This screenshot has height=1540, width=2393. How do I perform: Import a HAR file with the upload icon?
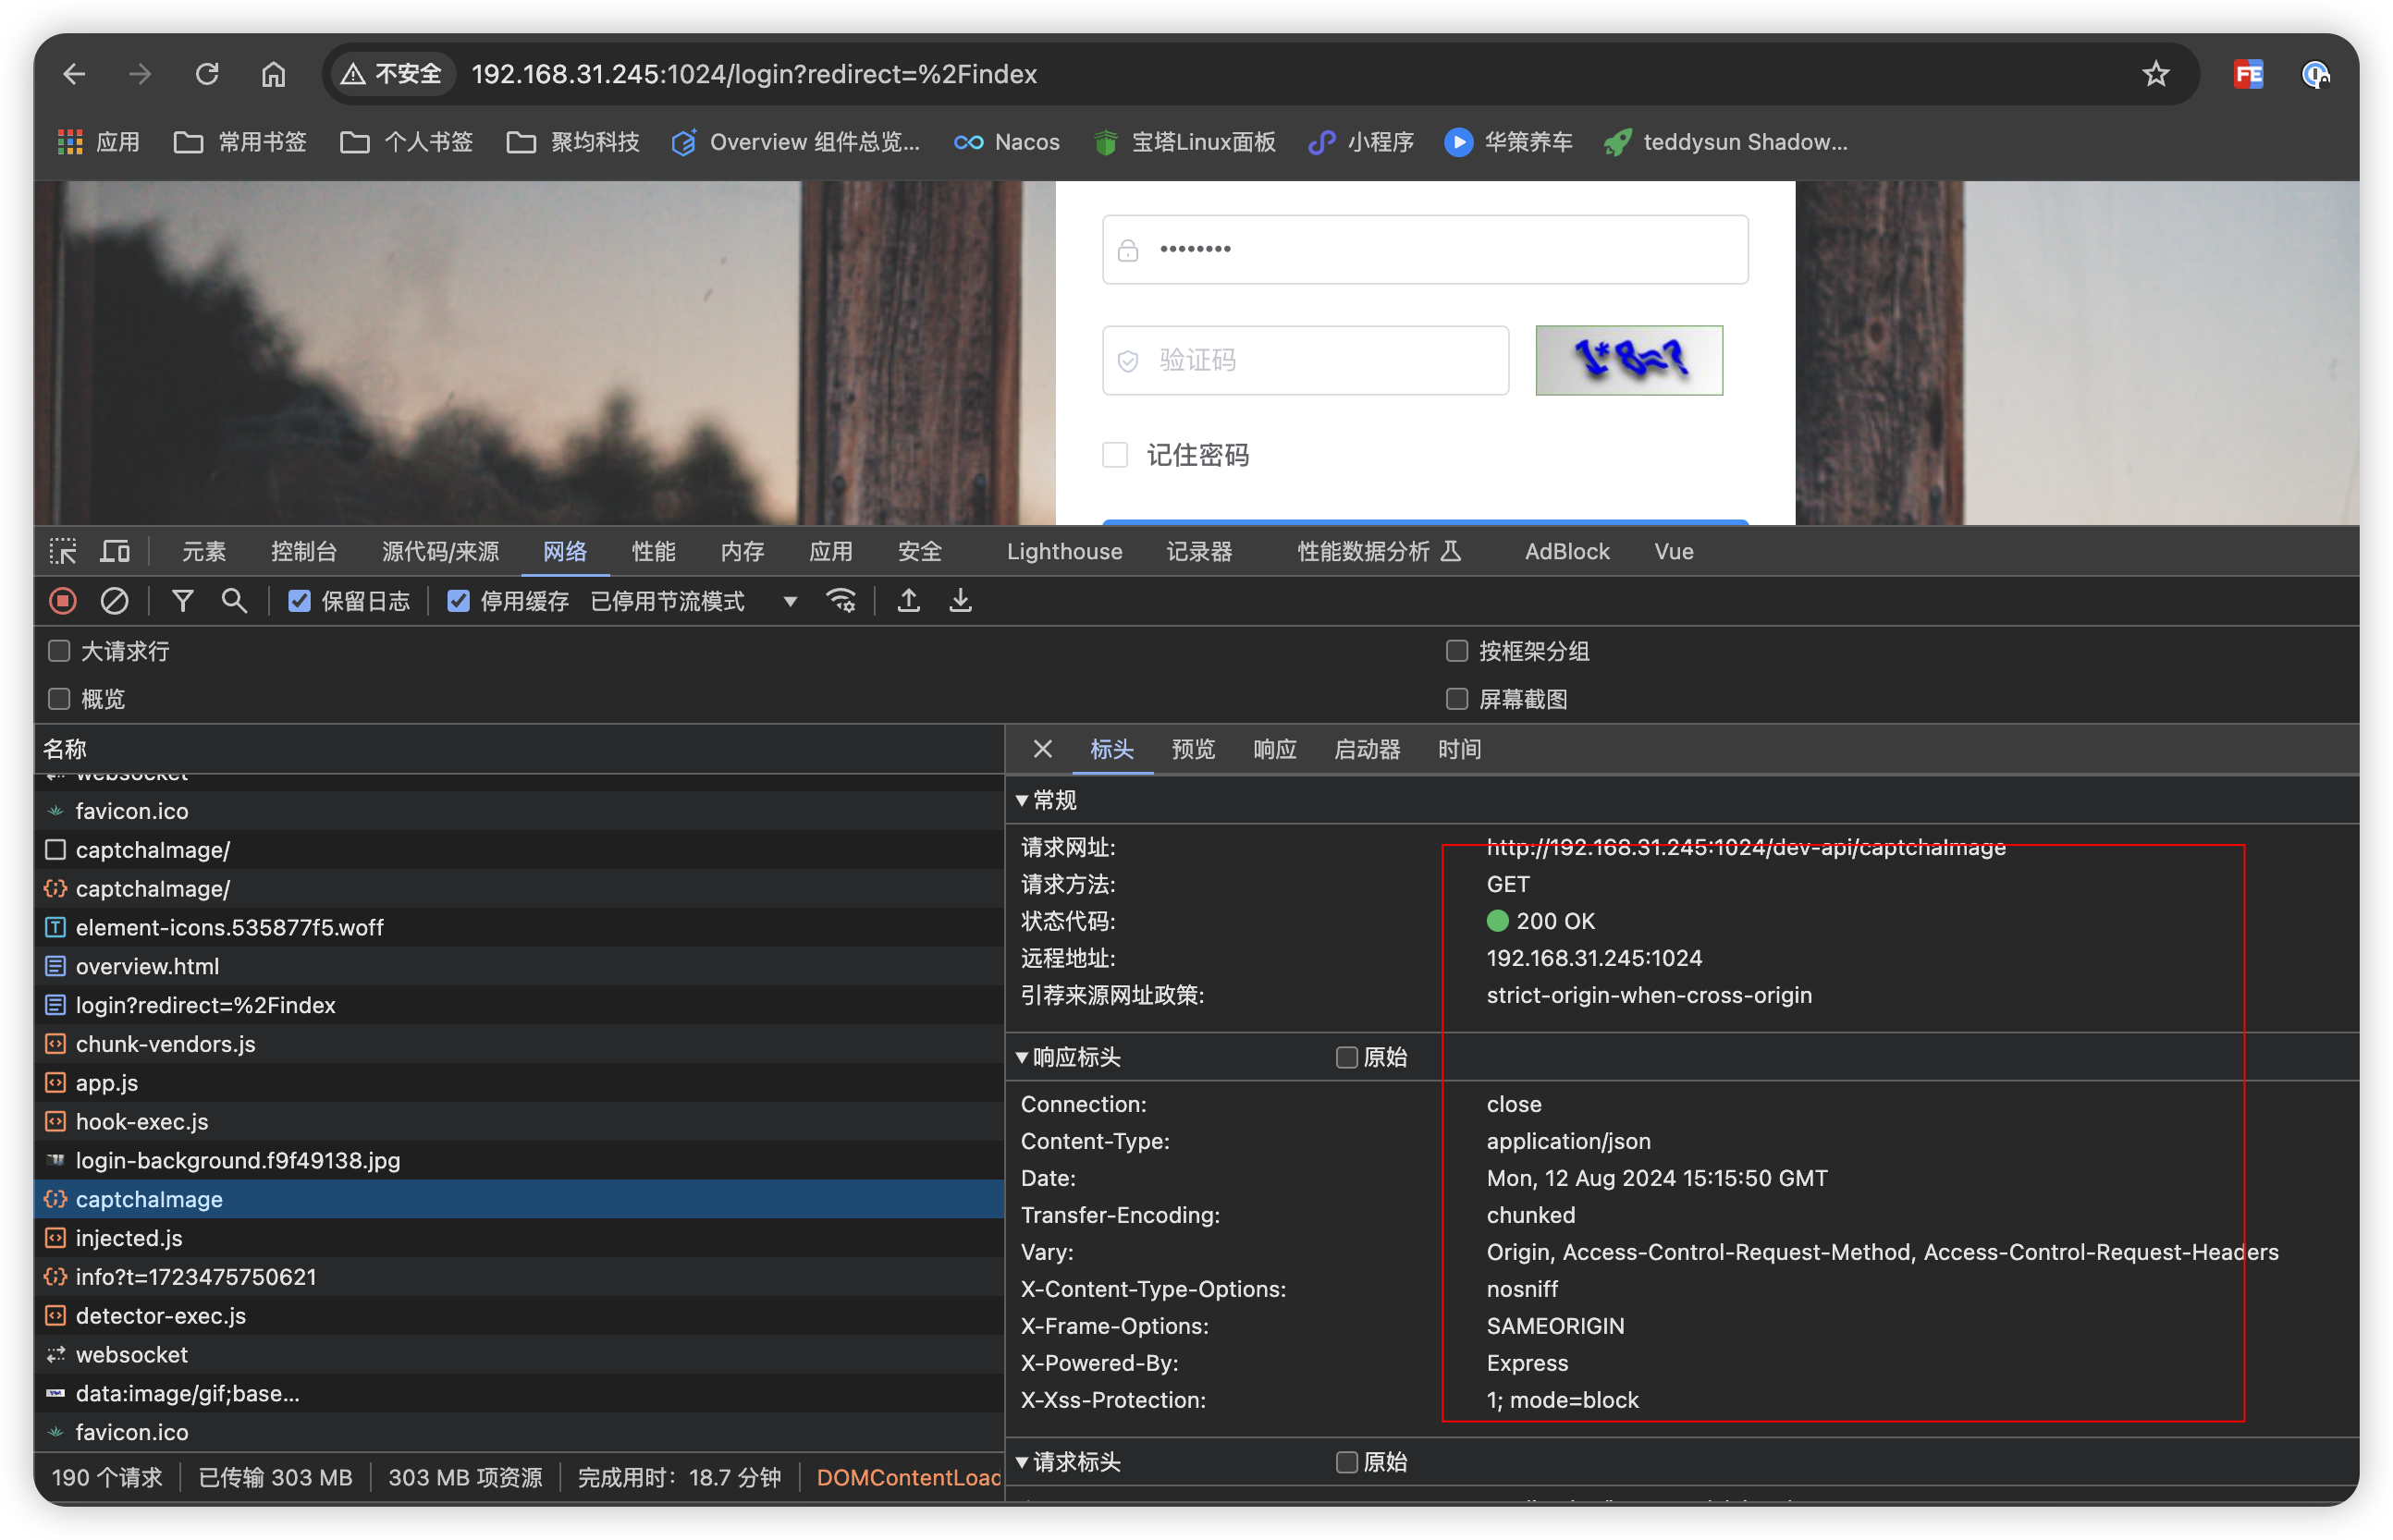[908, 600]
